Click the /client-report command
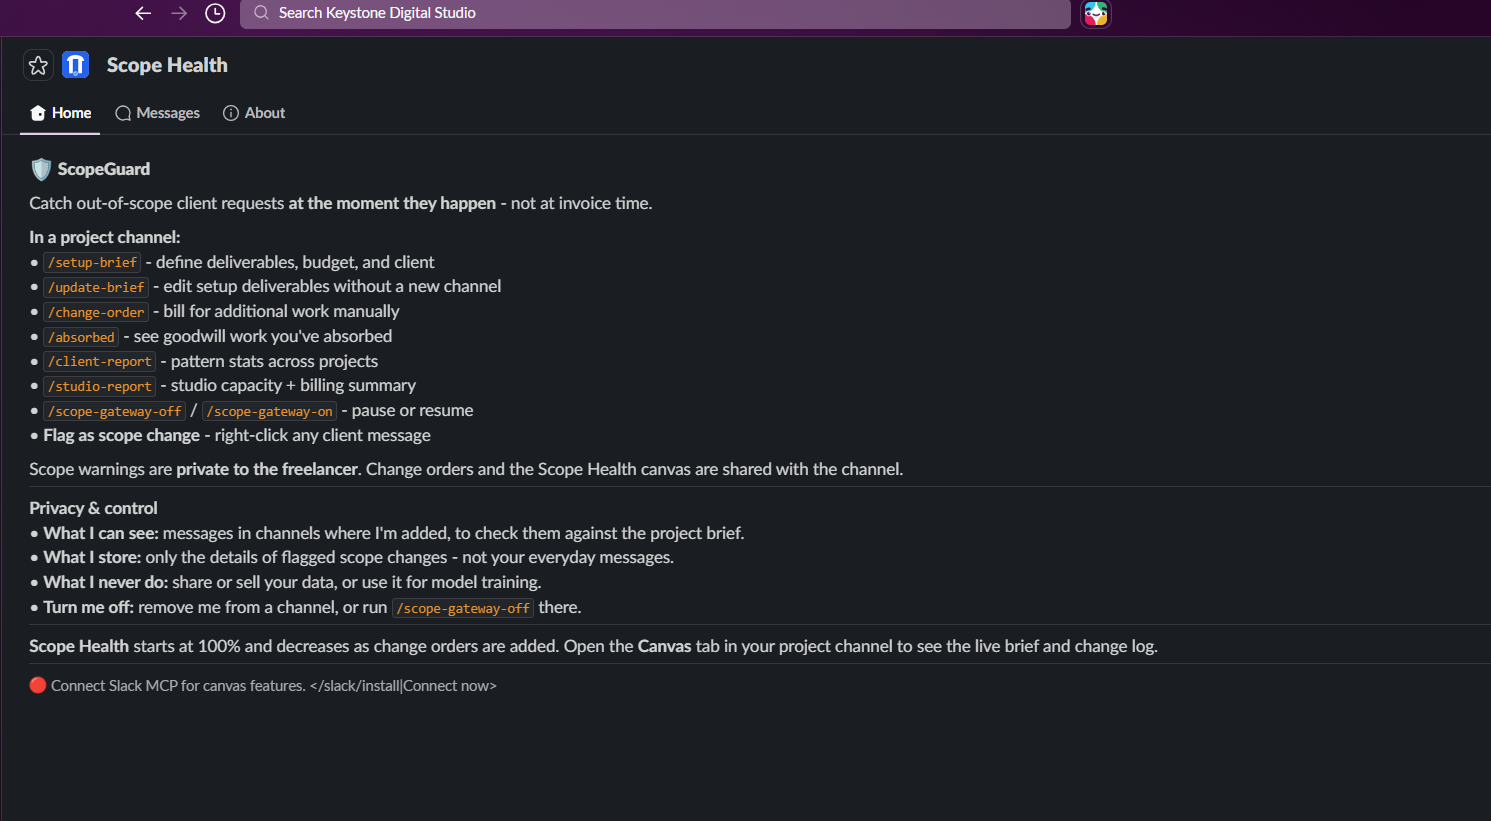The width and height of the screenshot is (1491, 821). click(100, 361)
